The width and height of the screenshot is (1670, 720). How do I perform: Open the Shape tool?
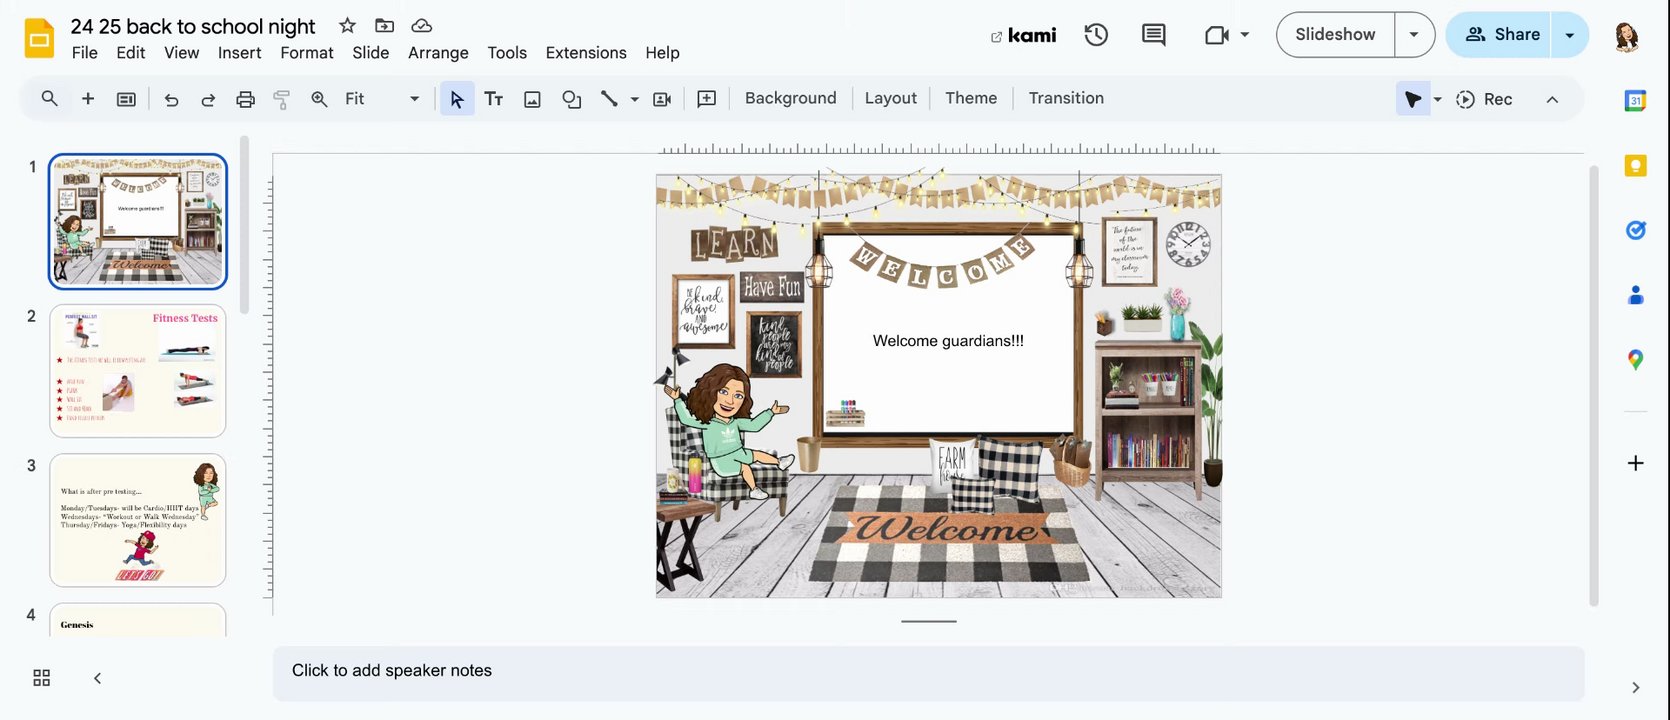571,99
